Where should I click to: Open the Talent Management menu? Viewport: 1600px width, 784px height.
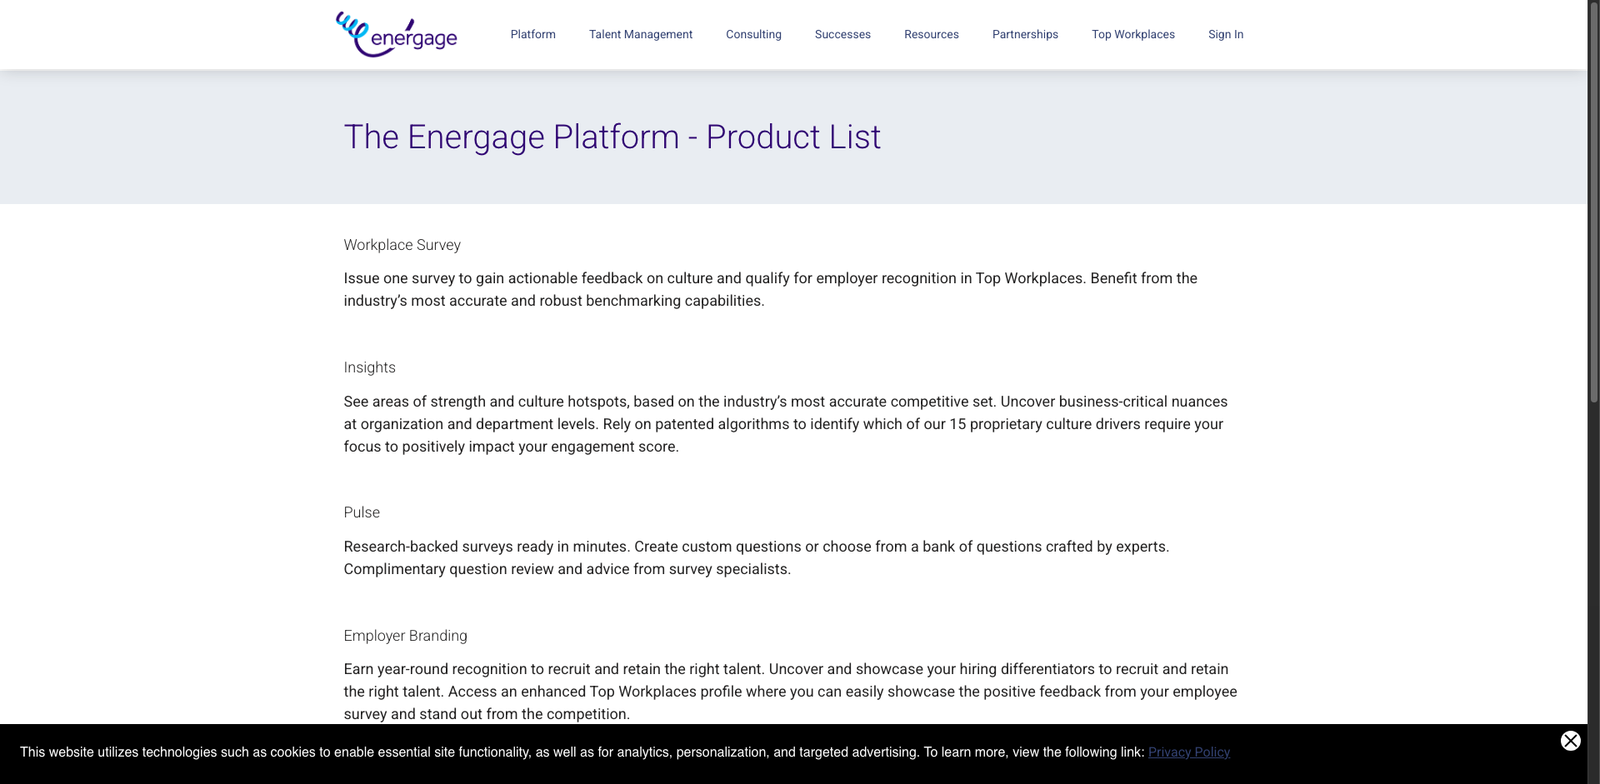(x=640, y=34)
